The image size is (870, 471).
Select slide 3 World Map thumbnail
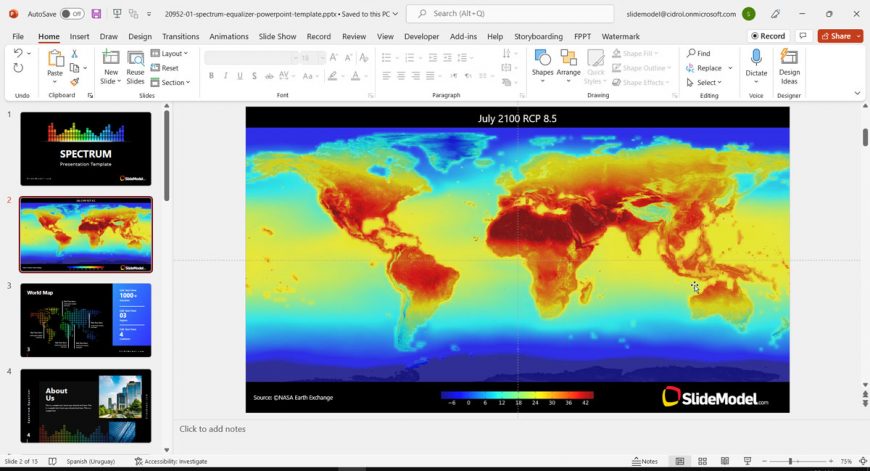coord(86,320)
